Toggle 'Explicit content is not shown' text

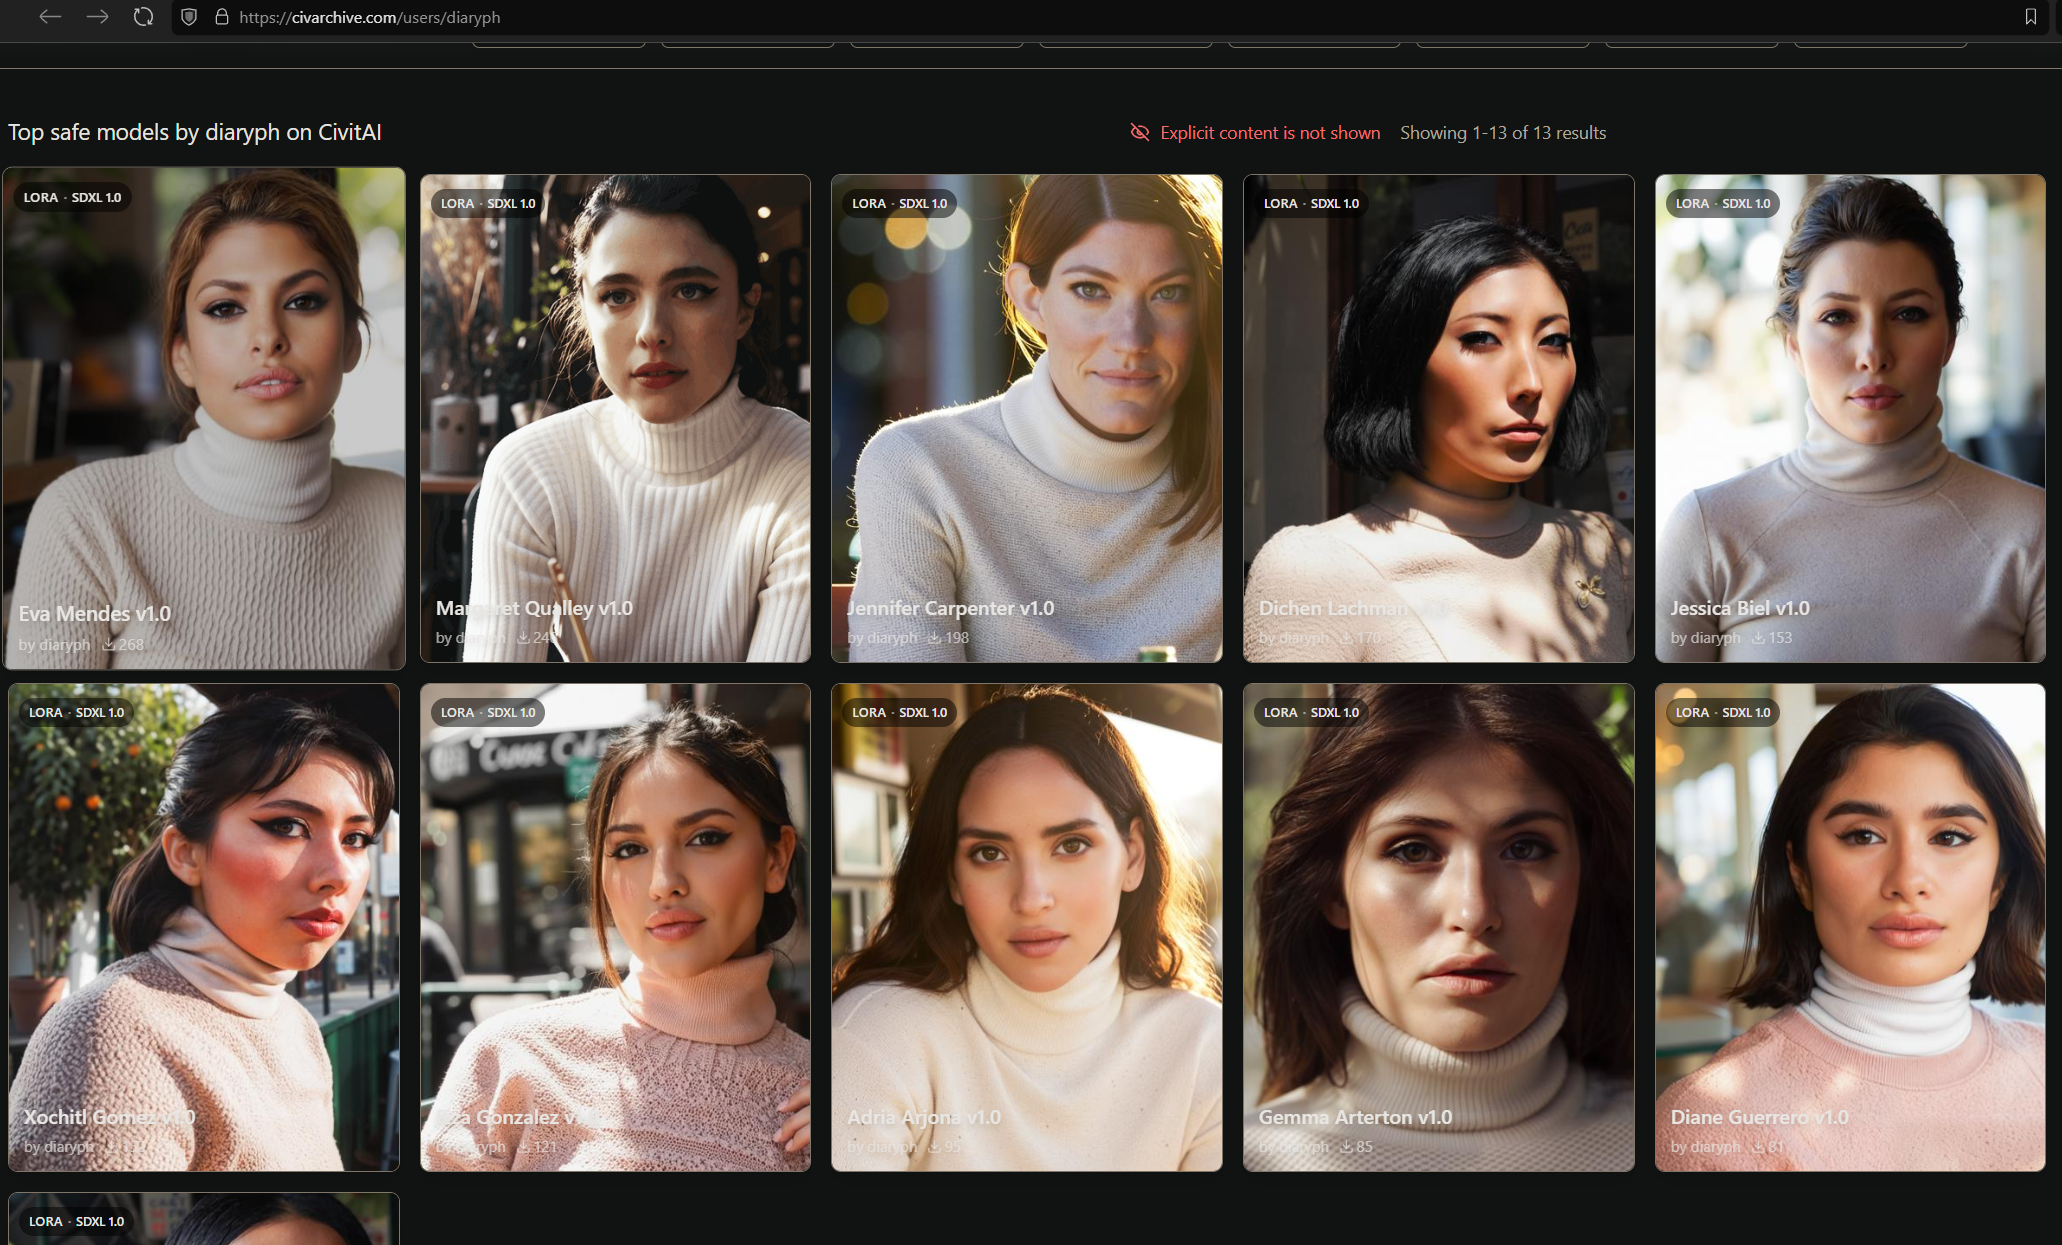tap(1269, 132)
